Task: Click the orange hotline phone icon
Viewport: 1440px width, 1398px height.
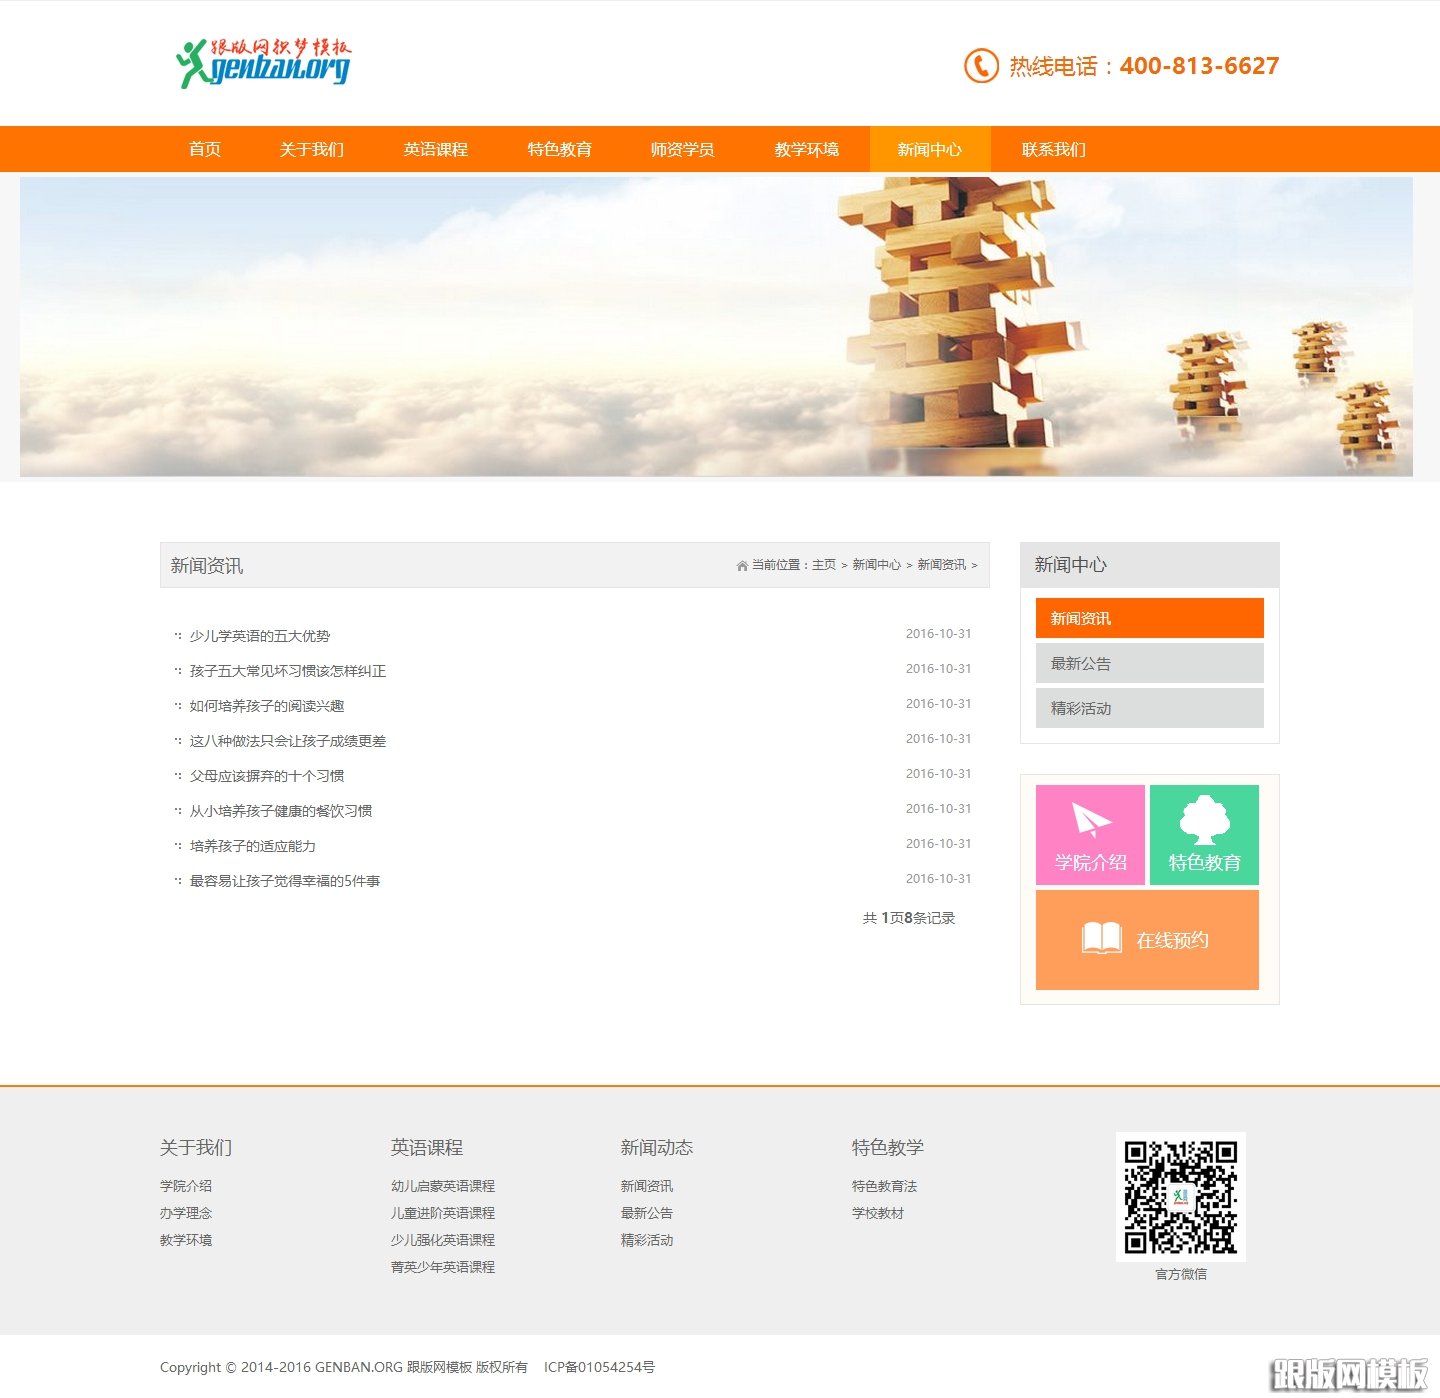Action: pyautogui.click(x=980, y=66)
